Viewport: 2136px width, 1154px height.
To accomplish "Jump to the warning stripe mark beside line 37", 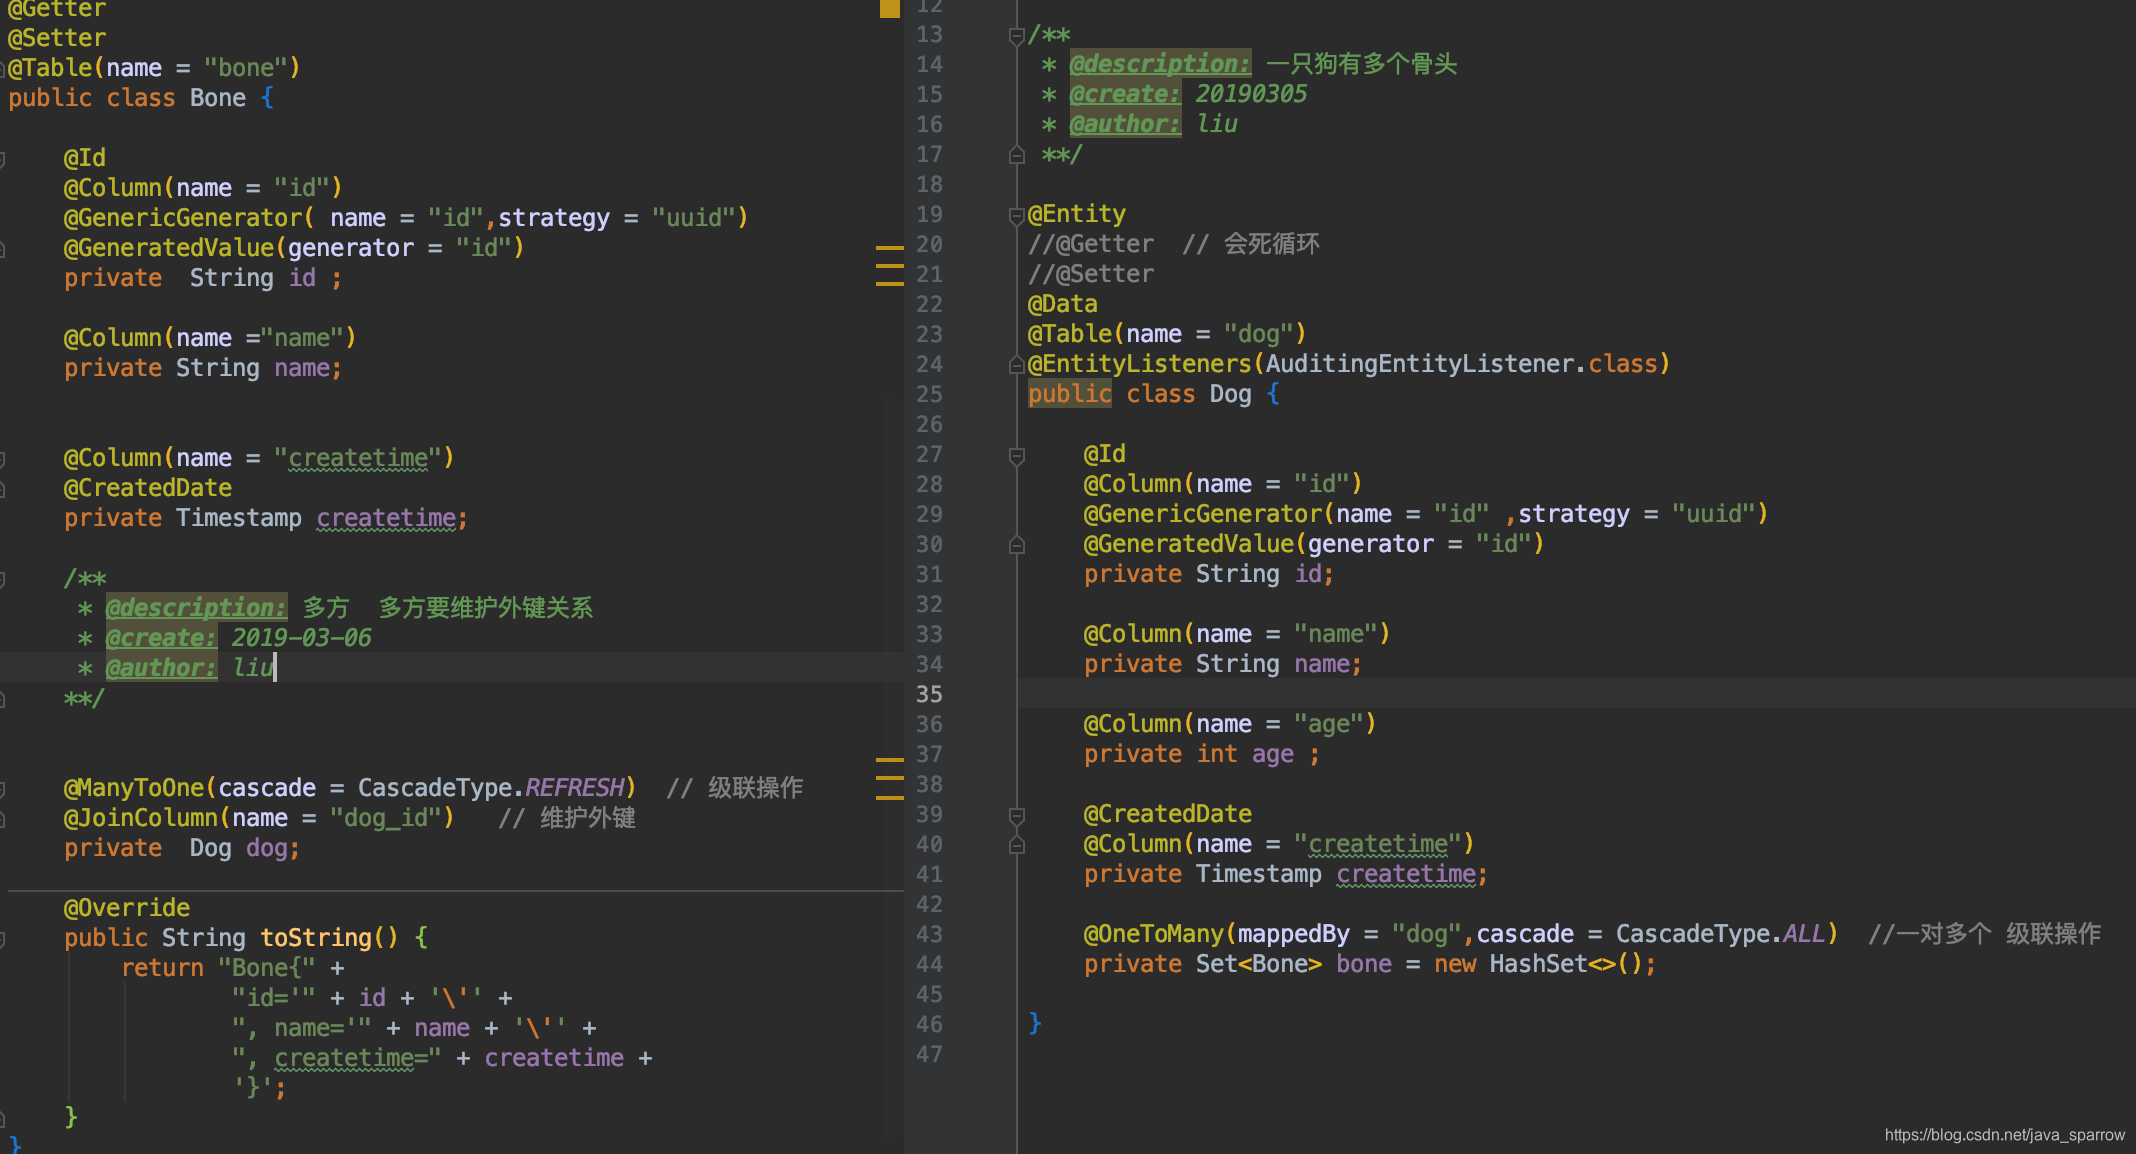I will click(x=889, y=760).
